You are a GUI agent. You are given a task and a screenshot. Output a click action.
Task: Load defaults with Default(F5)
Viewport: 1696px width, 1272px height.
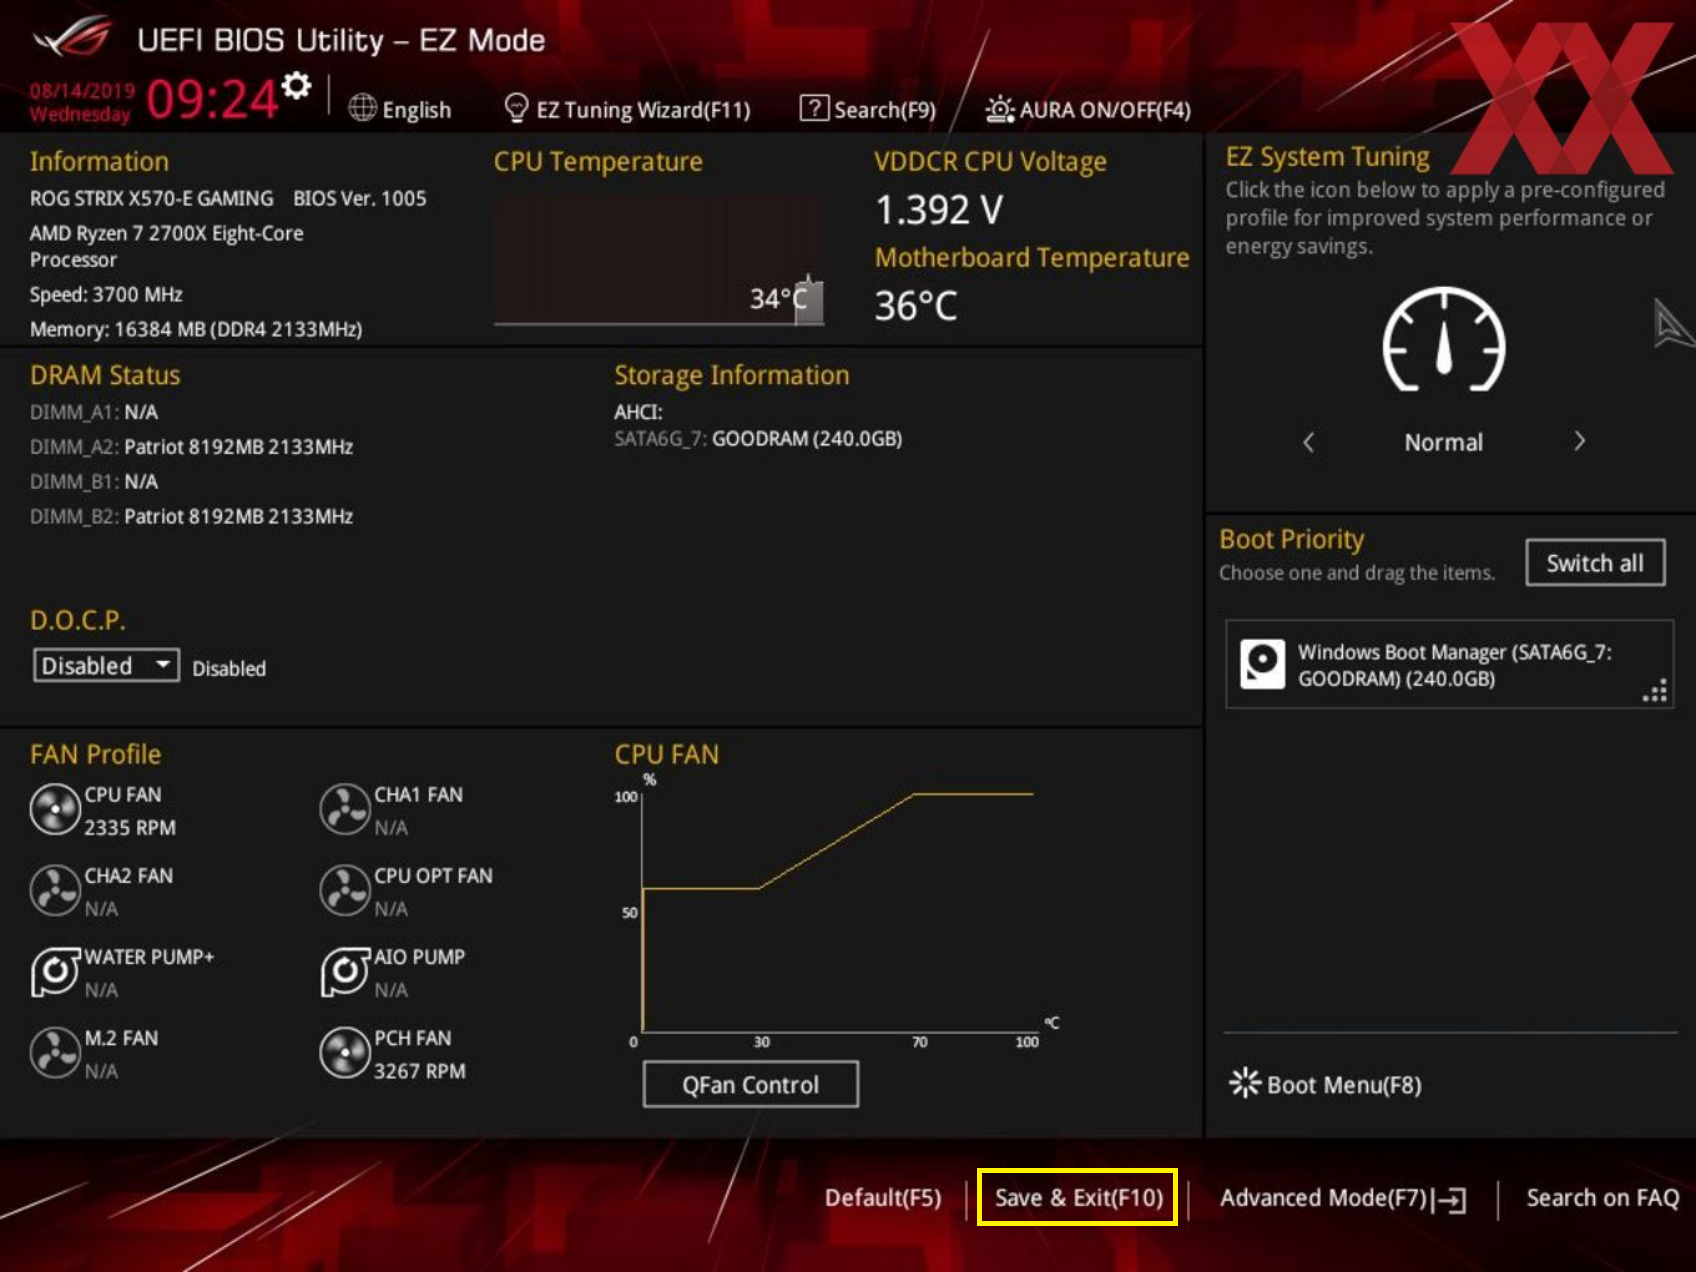pos(883,1198)
